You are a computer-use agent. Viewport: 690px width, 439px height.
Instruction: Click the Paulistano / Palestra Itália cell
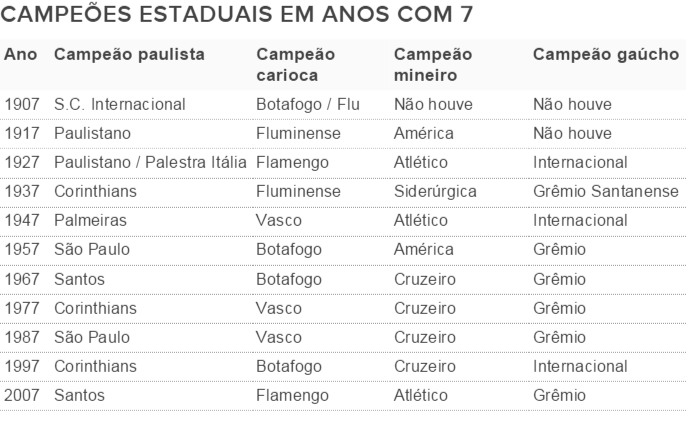click(151, 162)
